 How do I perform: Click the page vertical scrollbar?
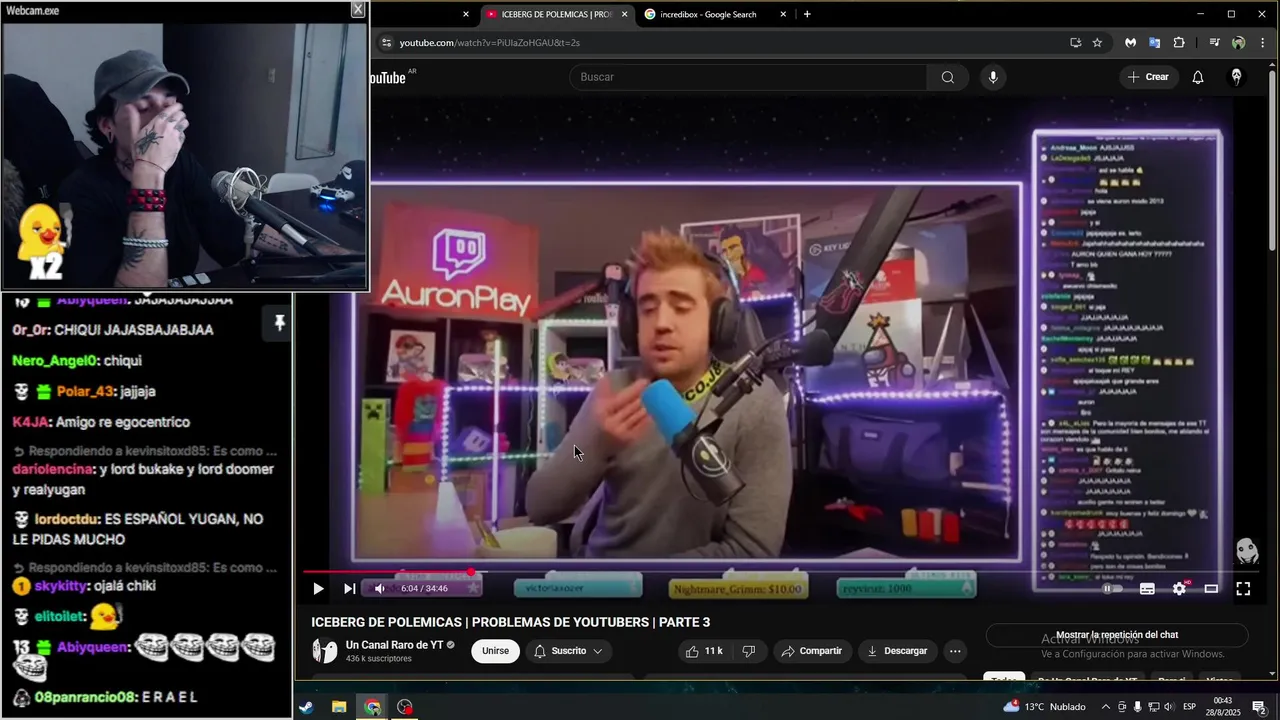1272,160
